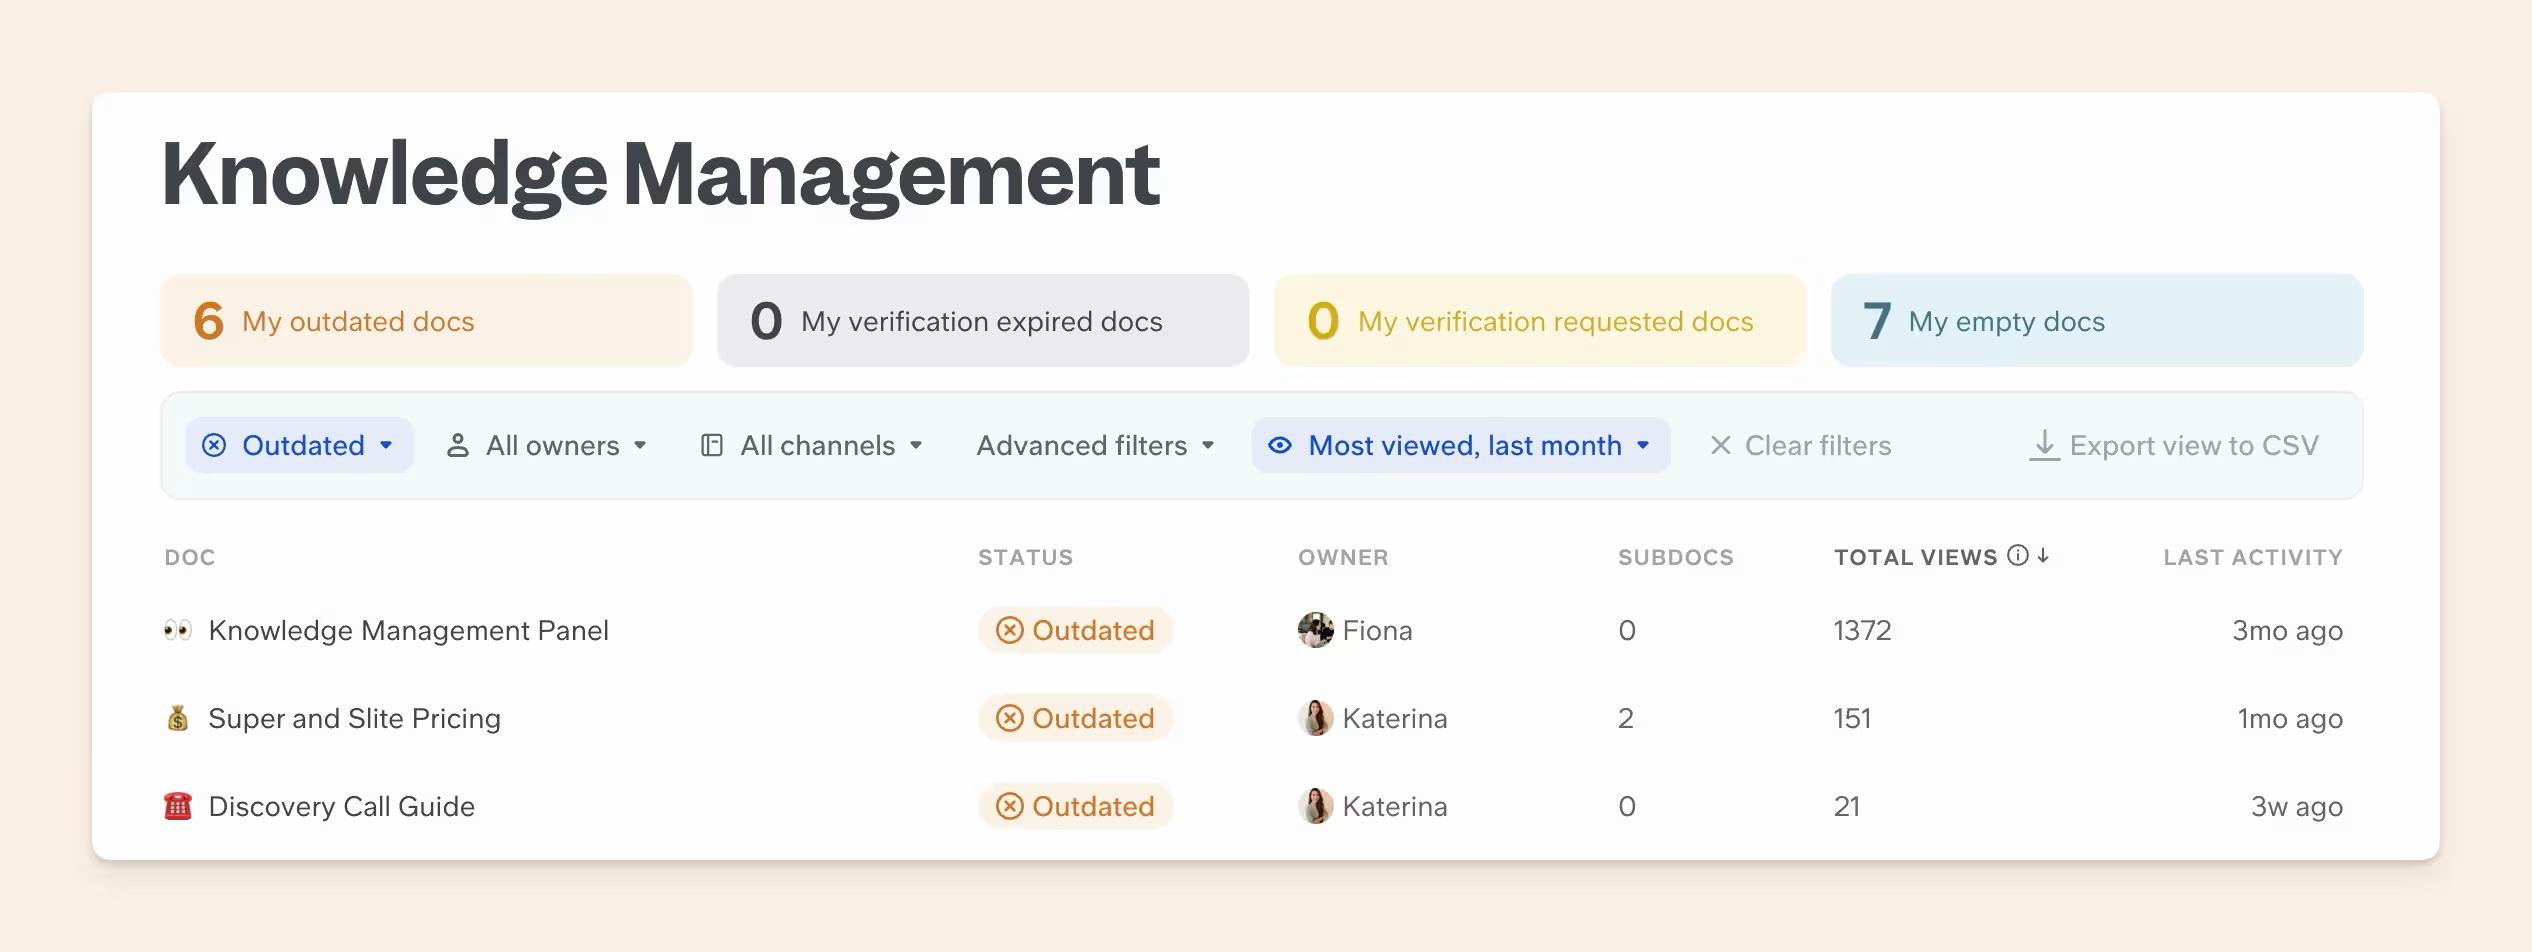Click Katerina's avatar in Super and Slite Pricing row

point(1315,718)
